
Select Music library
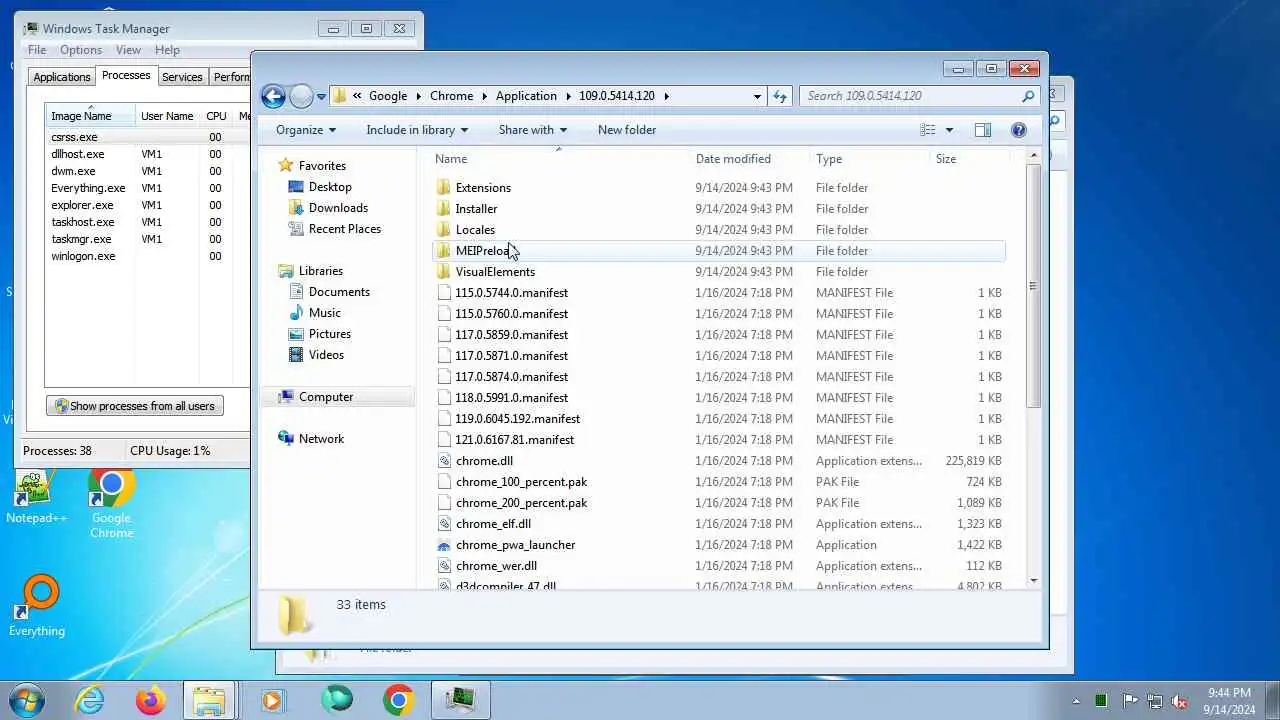click(325, 313)
